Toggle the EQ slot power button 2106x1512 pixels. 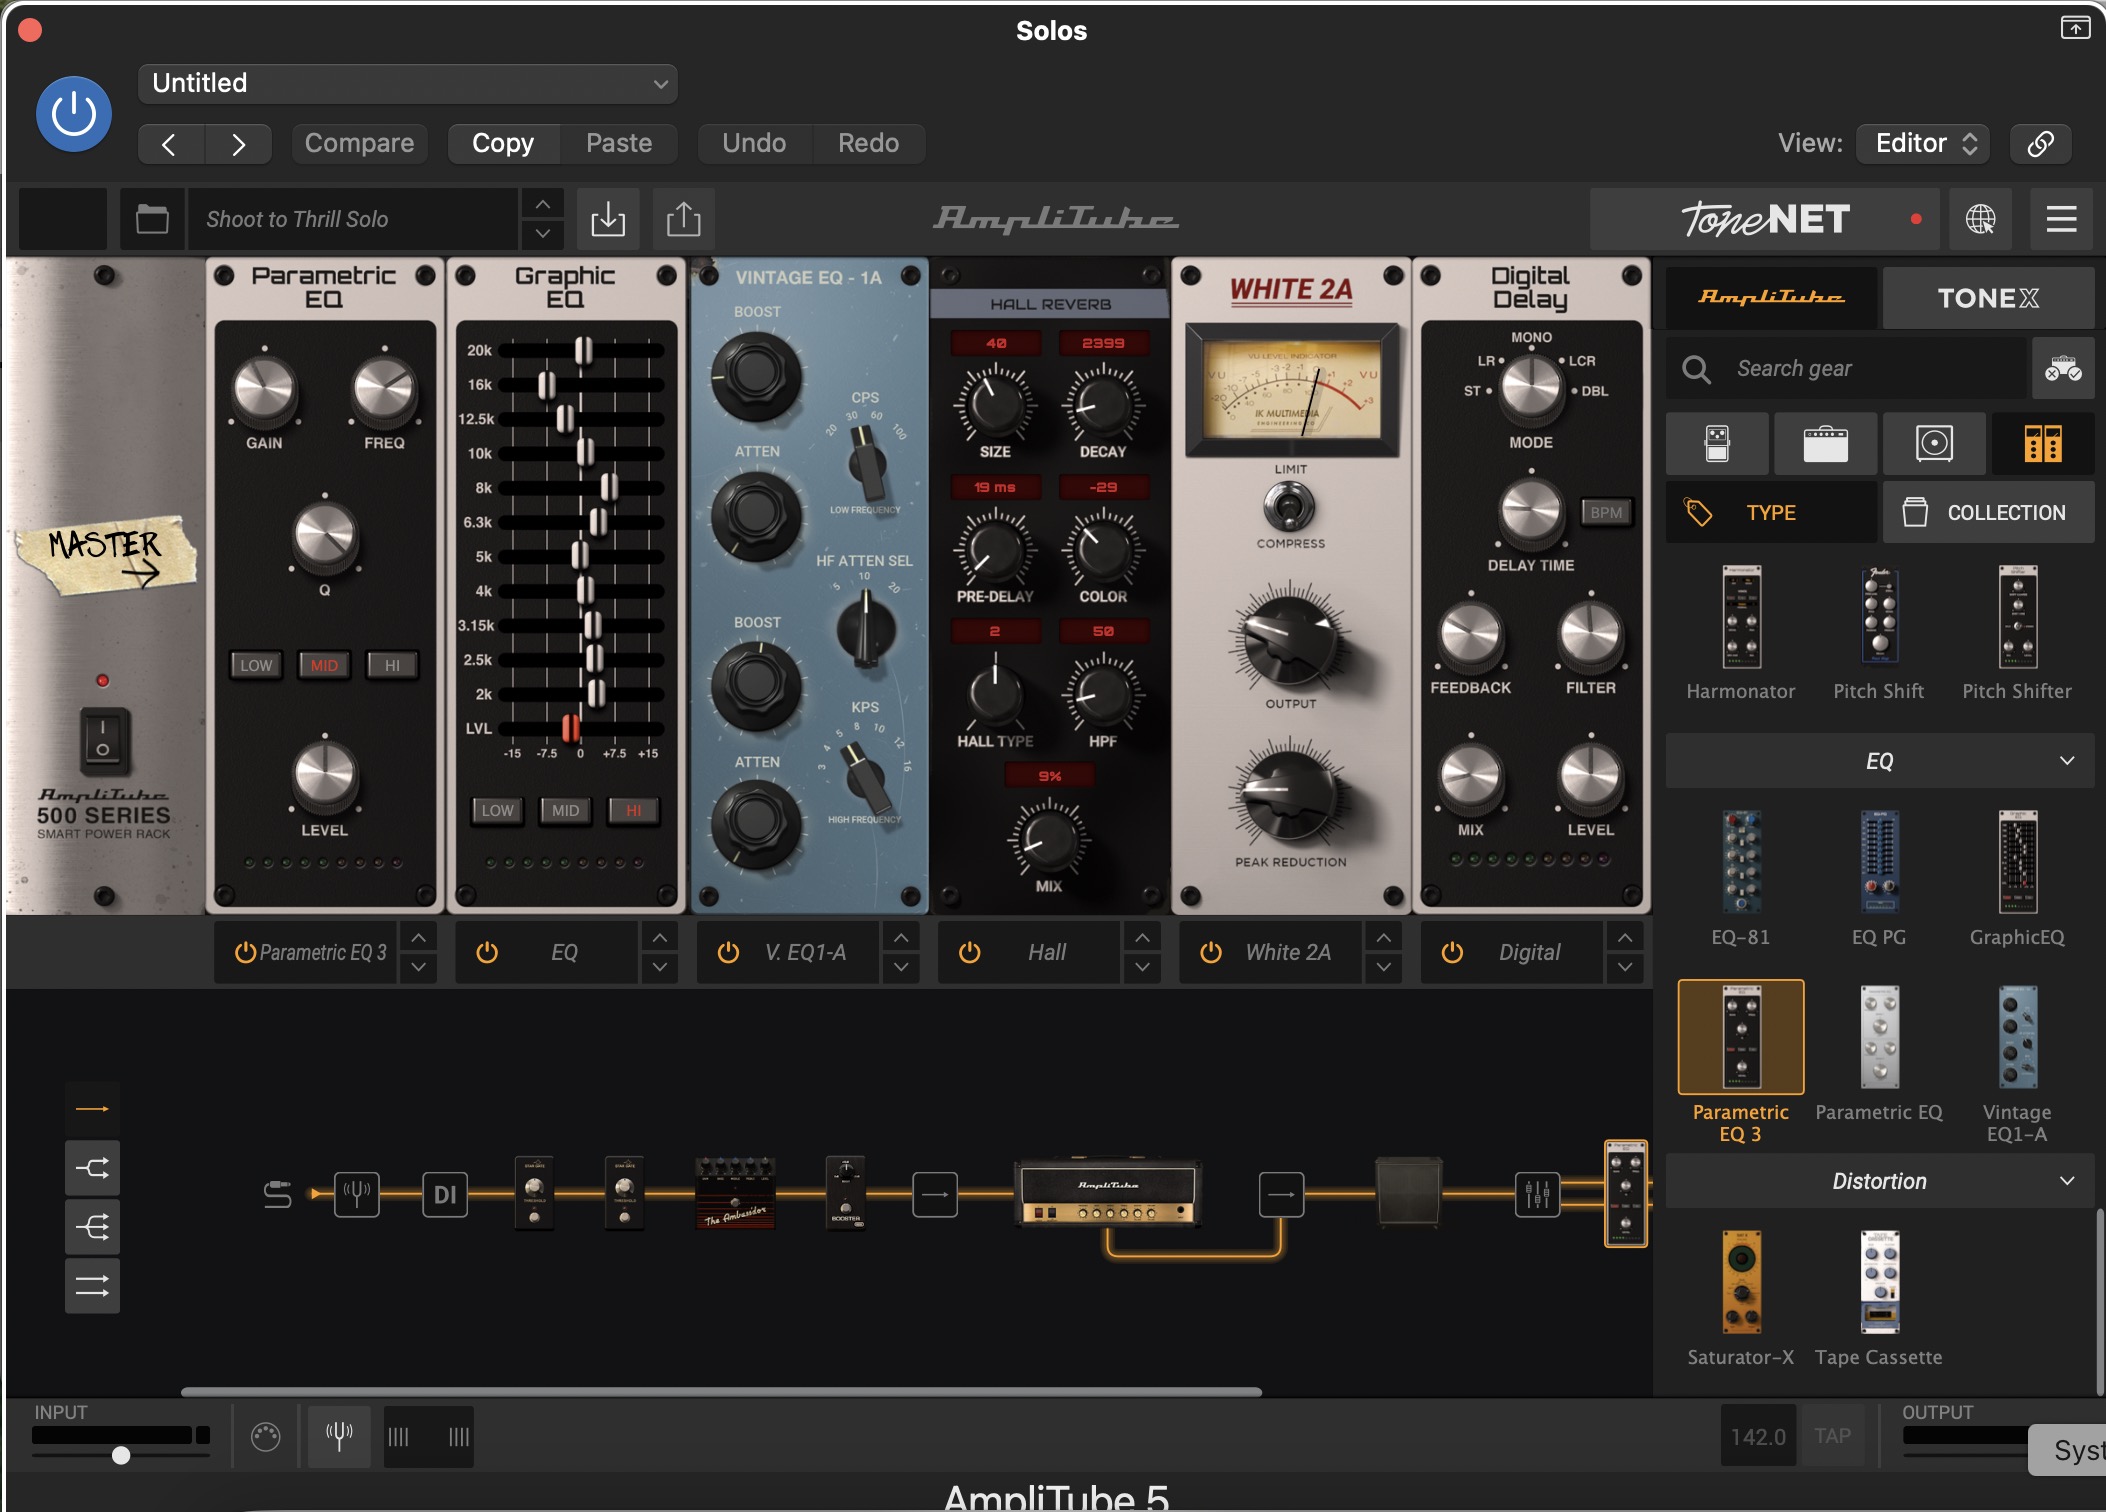click(x=487, y=953)
